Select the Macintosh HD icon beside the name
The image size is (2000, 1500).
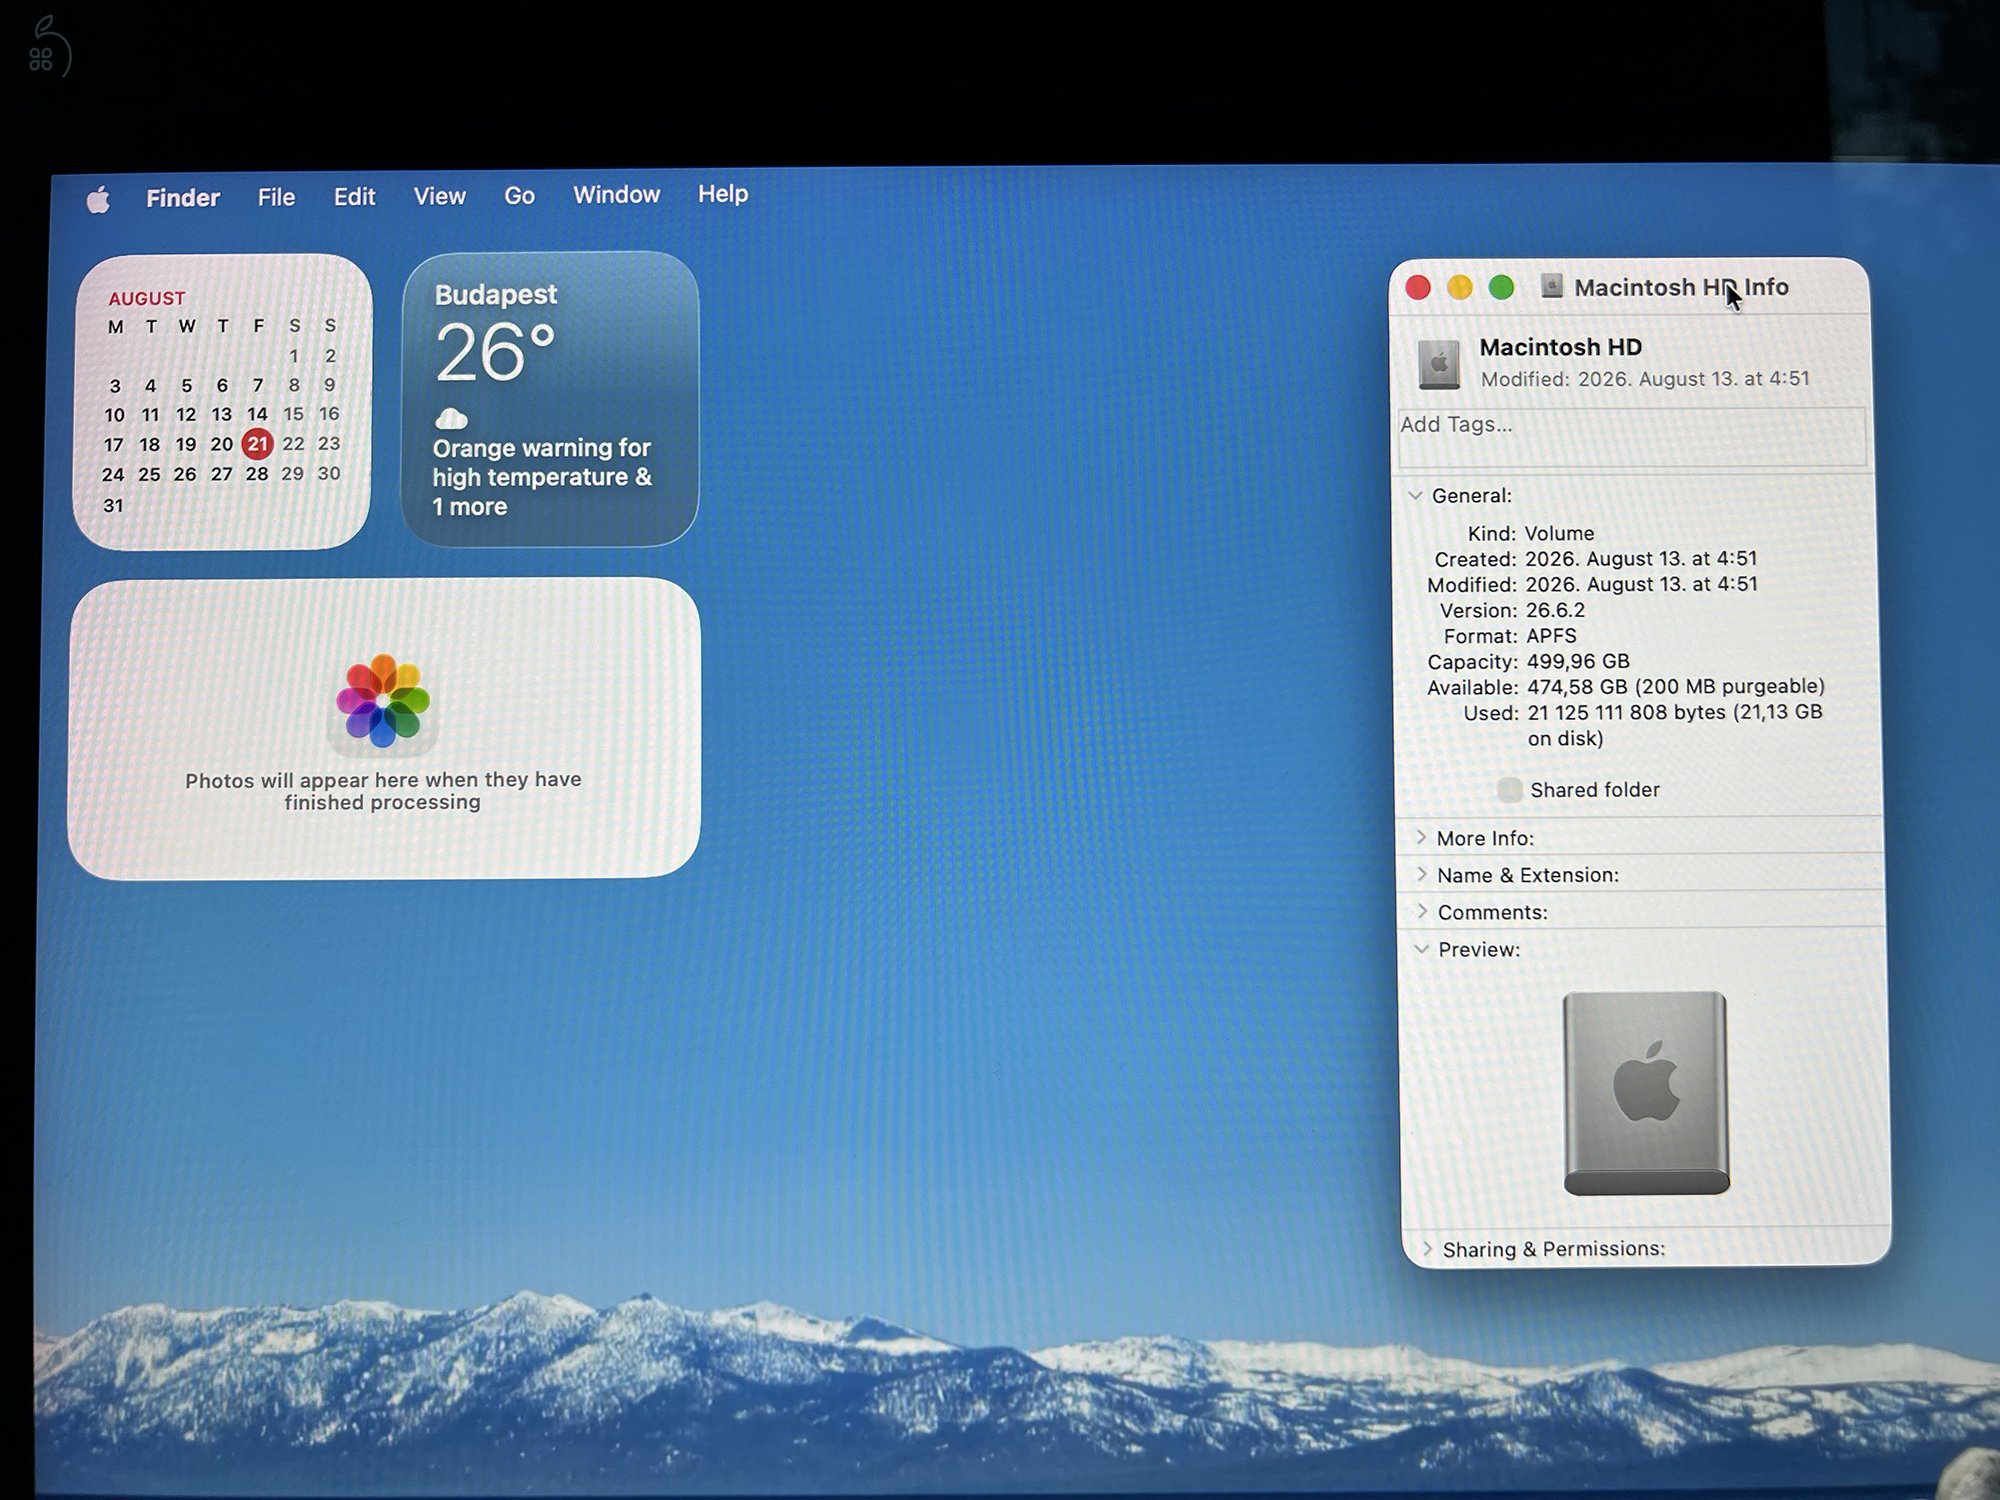click(x=1439, y=364)
